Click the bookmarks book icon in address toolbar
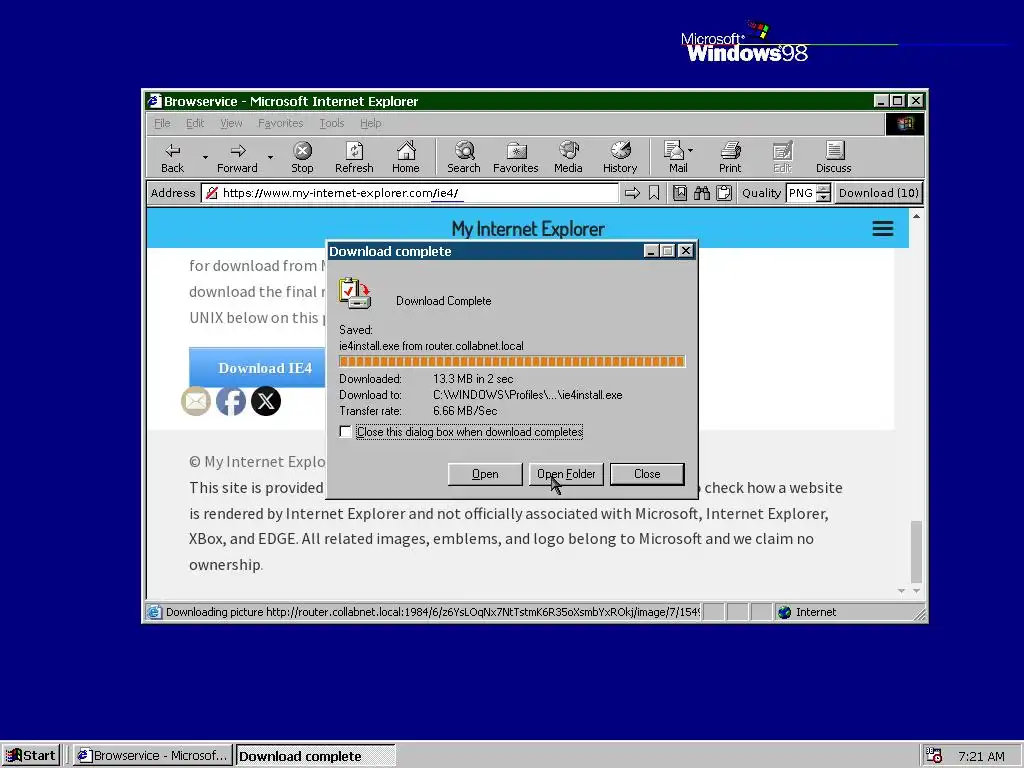Viewport: 1024px width, 768px height. point(680,193)
